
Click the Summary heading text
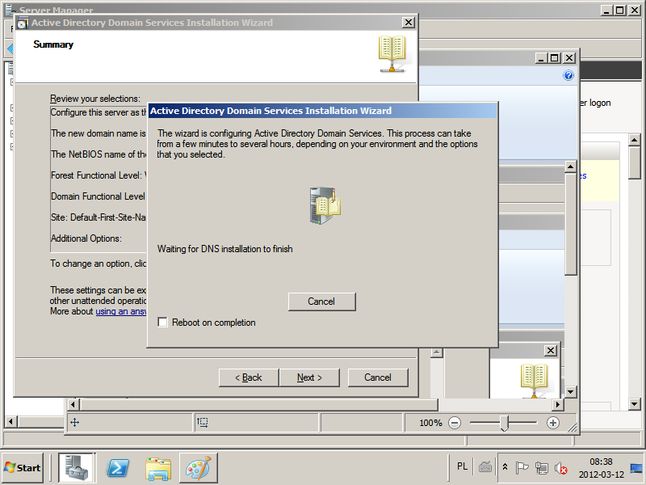[53, 45]
